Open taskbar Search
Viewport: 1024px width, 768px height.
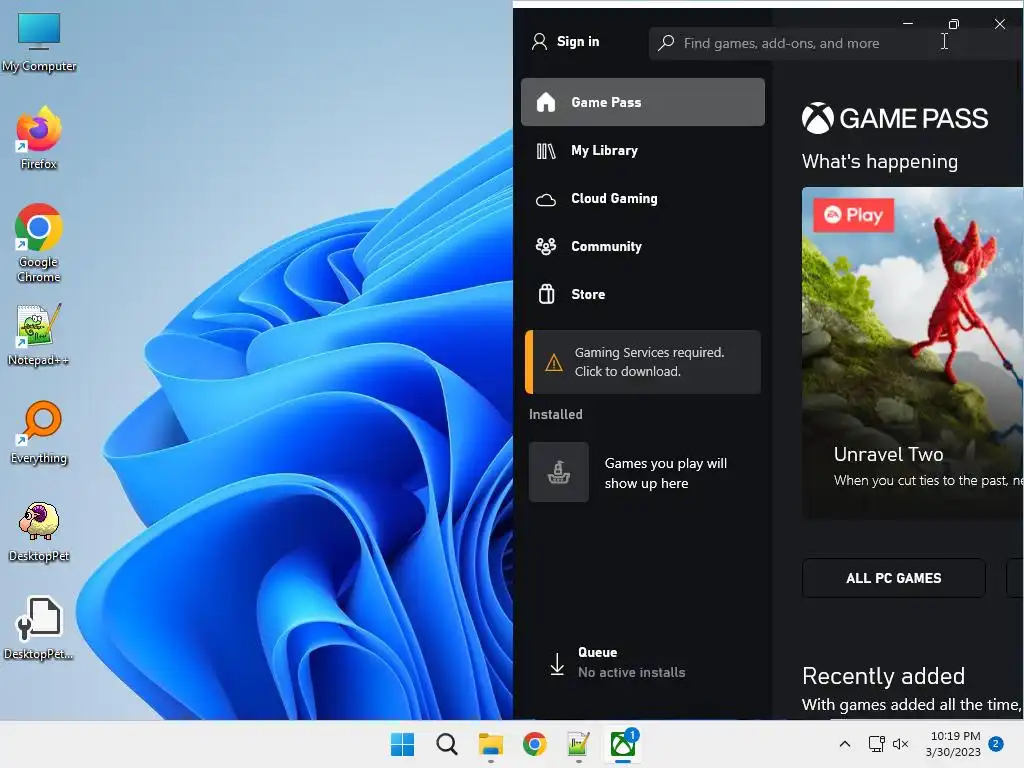click(x=447, y=744)
